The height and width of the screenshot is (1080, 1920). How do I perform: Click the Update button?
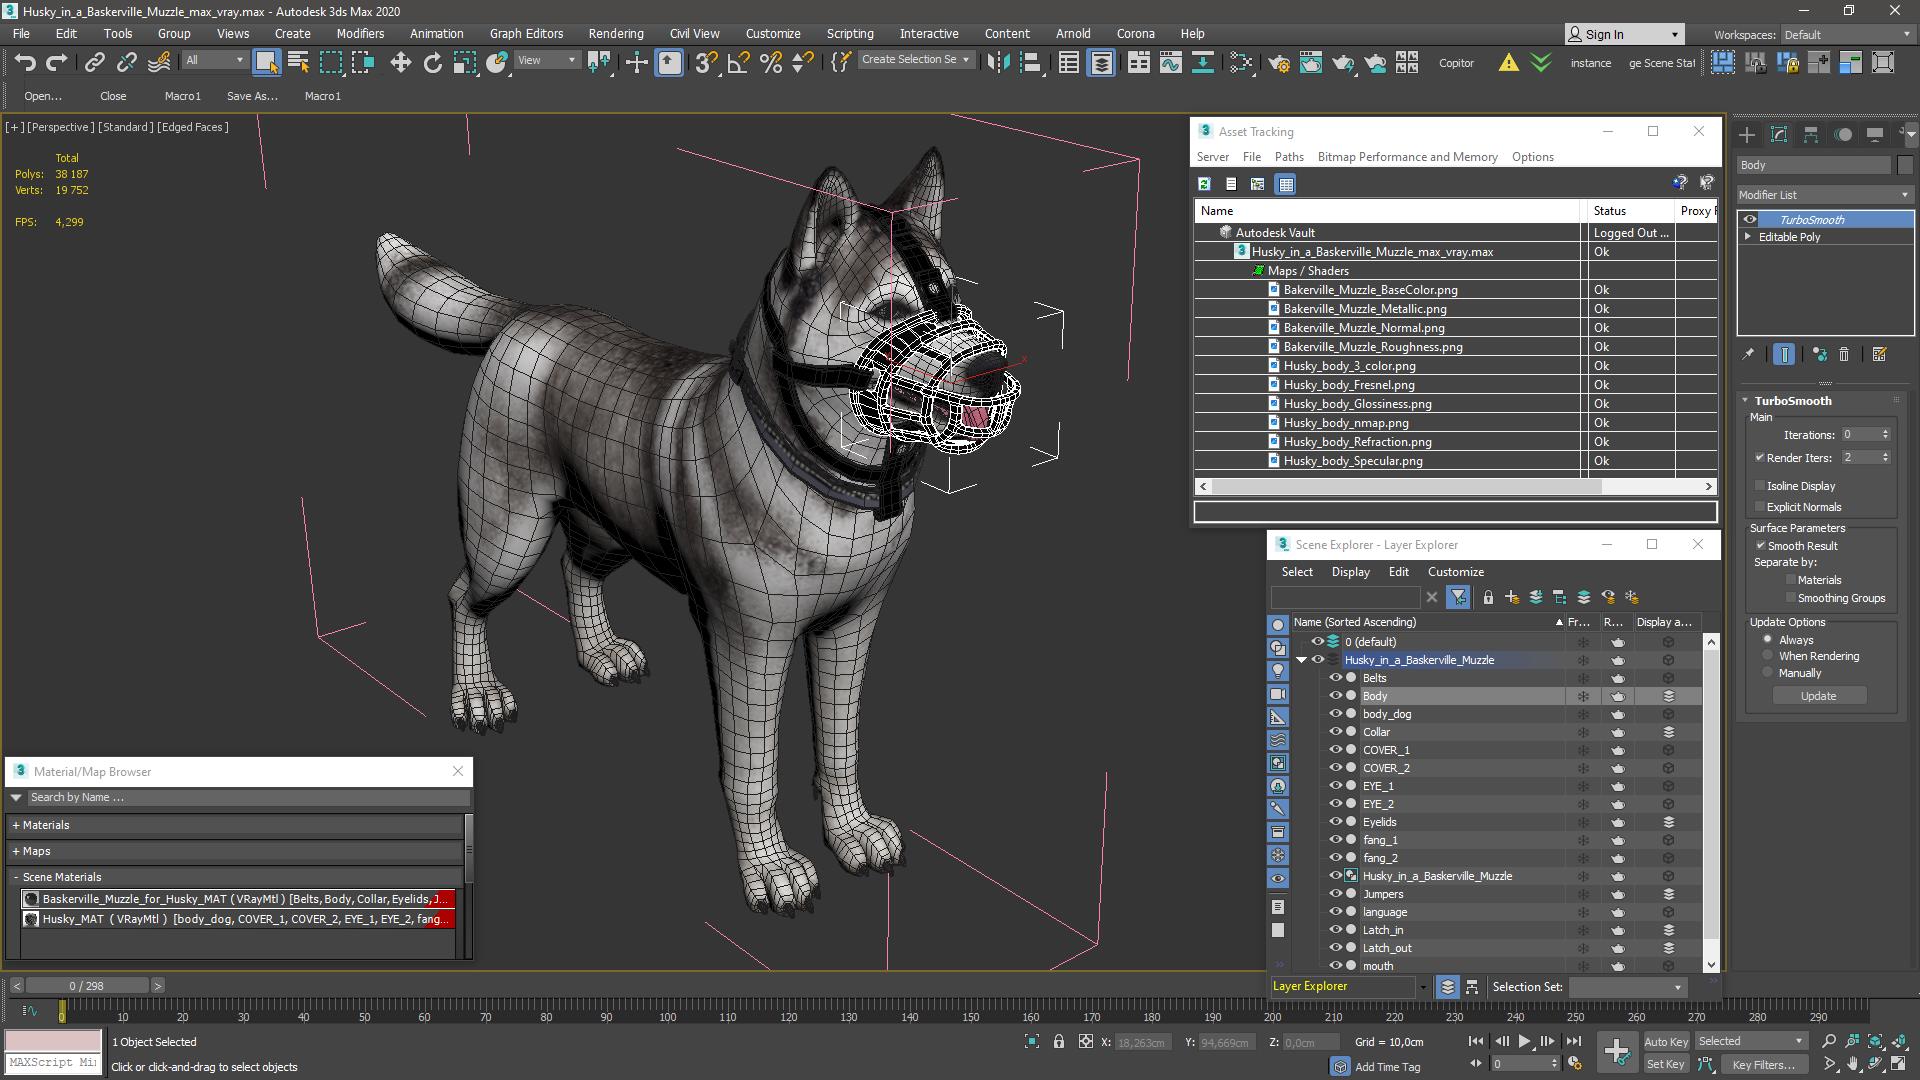[1818, 696]
